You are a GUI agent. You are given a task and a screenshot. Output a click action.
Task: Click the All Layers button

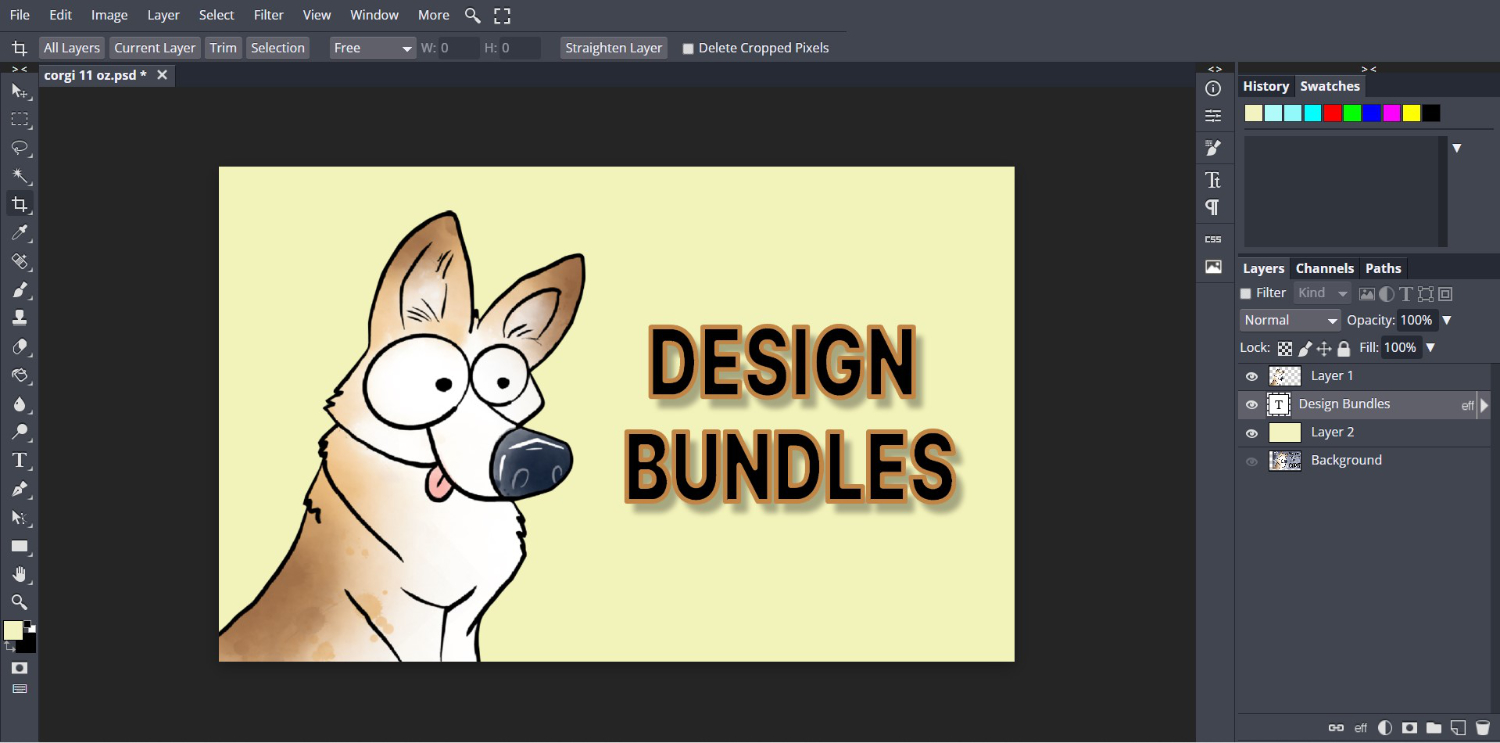pyautogui.click(x=72, y=48)
